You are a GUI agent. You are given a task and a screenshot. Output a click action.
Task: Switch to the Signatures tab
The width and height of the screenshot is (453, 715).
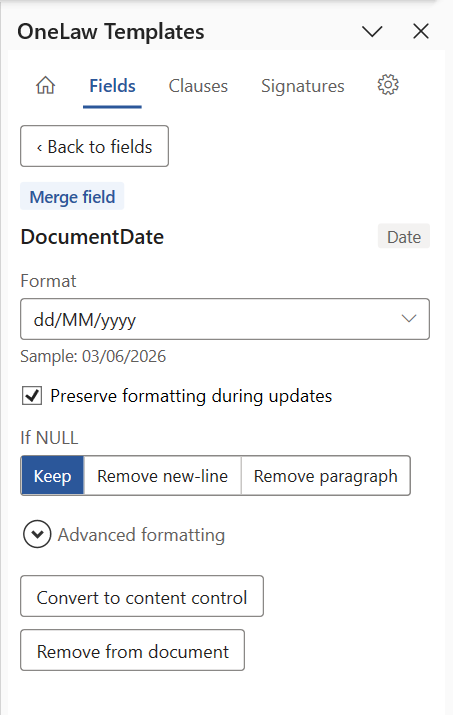pyautogui.click(x=302, y=86)
